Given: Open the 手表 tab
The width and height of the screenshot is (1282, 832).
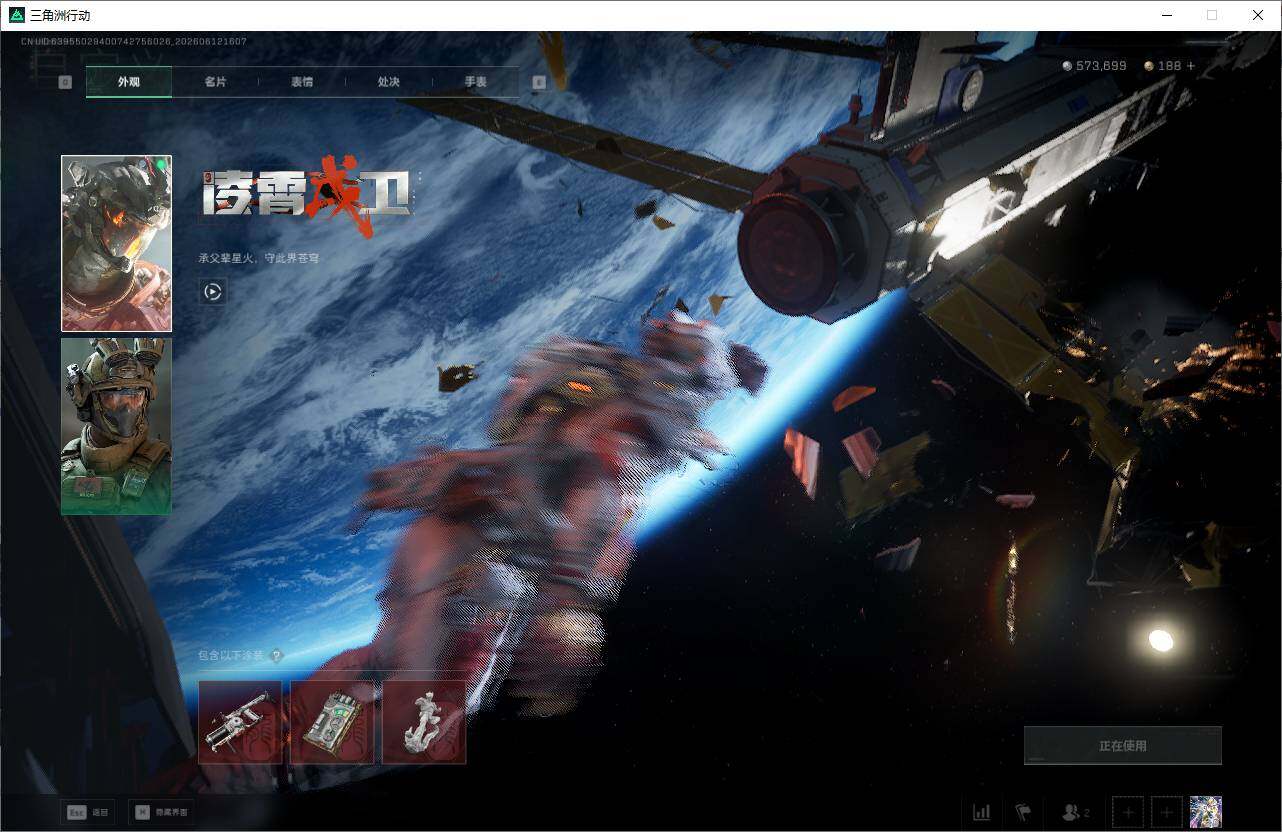Looking at the screenshot, I should click(x=476, y=82).
